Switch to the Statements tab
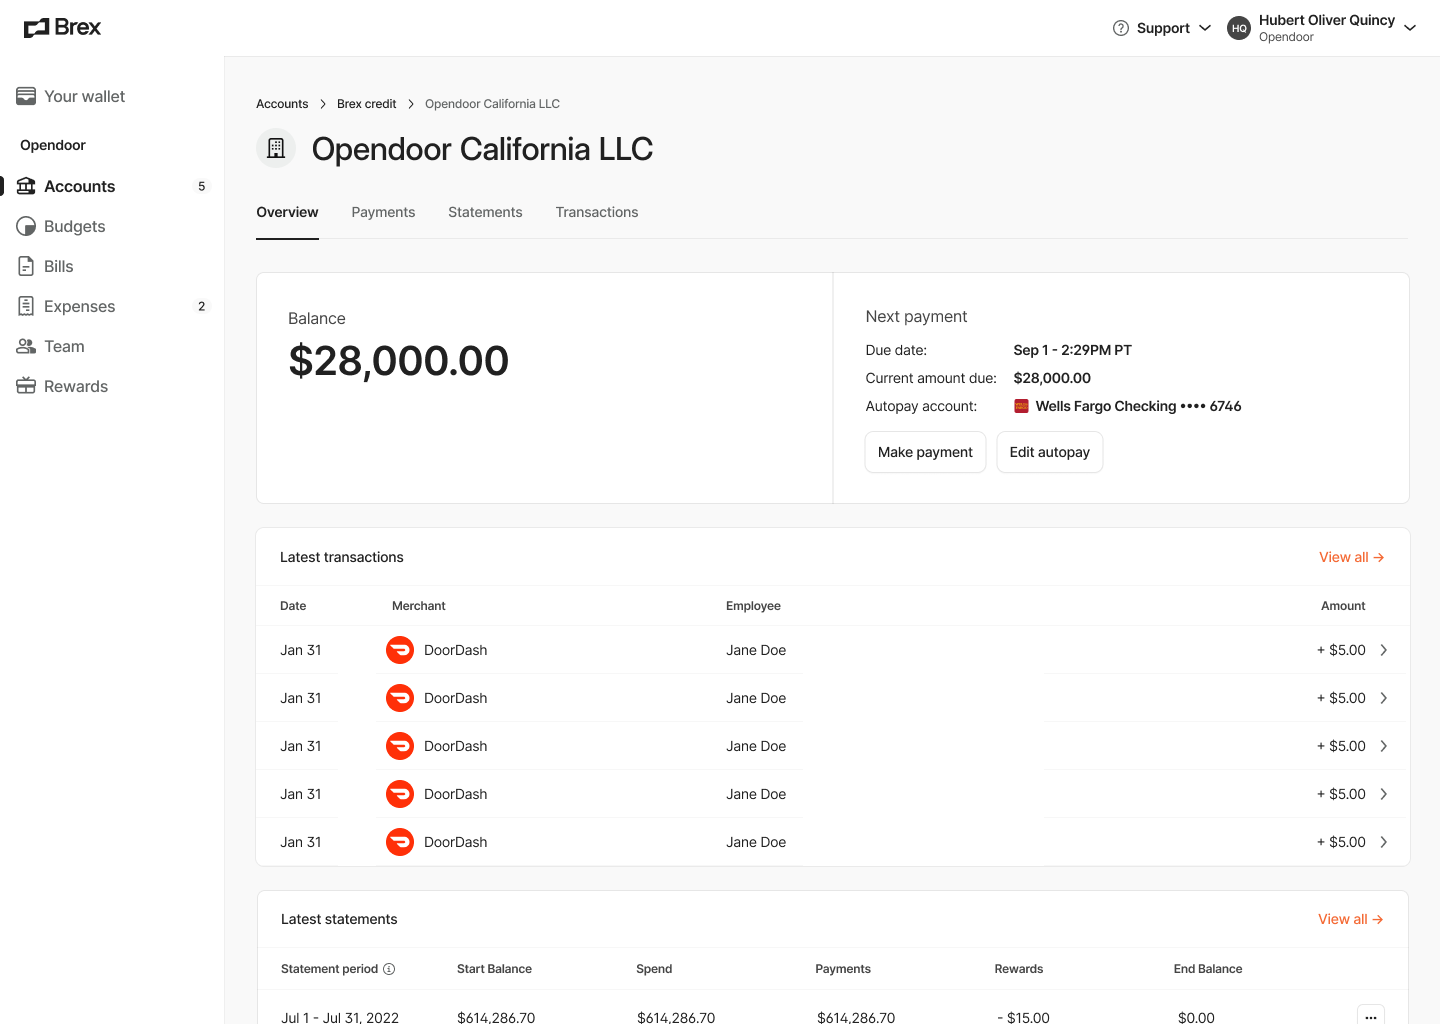 pyautogui.click(x=485, y=212)
